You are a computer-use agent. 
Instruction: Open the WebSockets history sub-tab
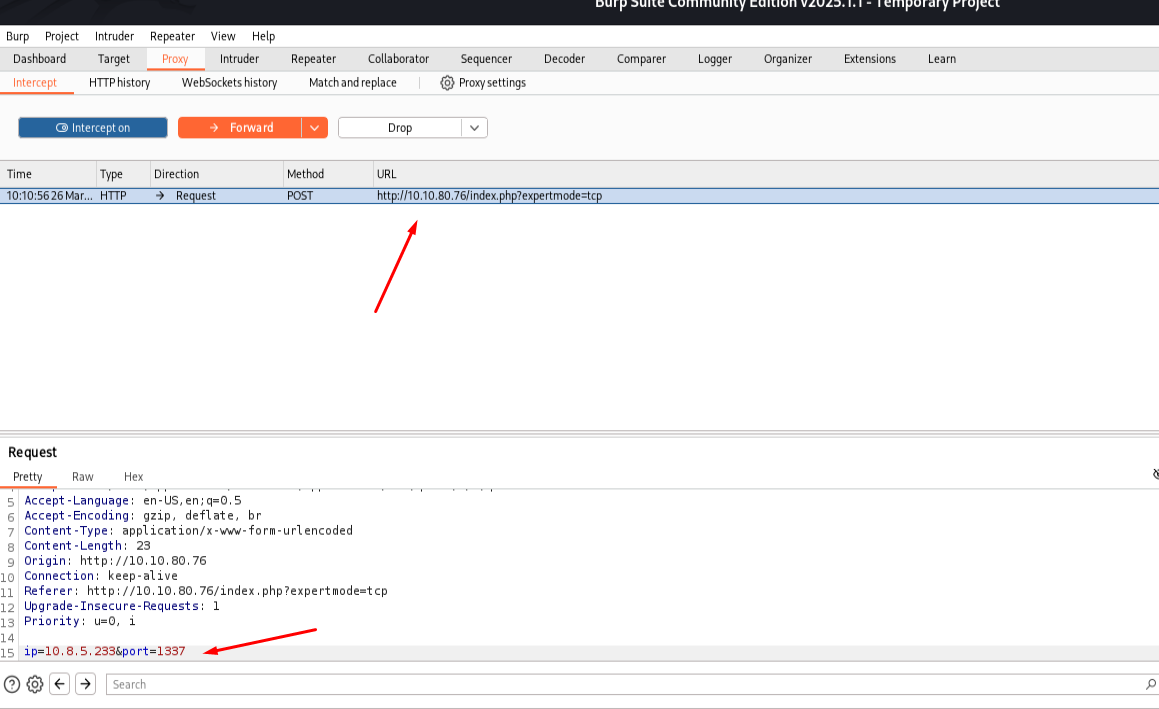229,83
